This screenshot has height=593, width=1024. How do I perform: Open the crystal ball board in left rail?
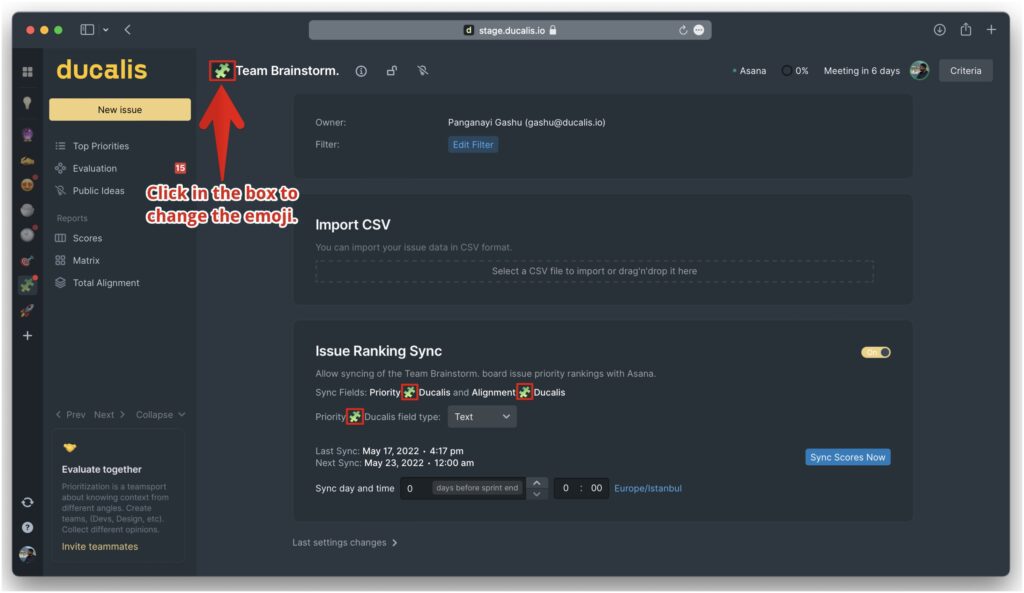tap(27, 135)
